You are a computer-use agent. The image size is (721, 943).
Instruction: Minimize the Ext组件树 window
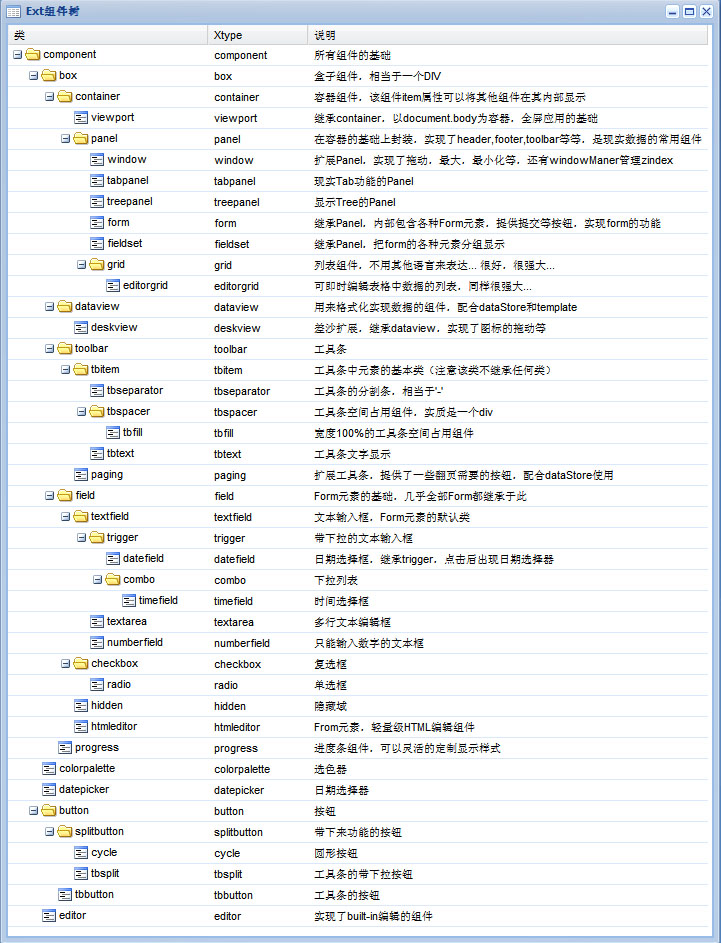pyautogui.click(x=673, y=11)
